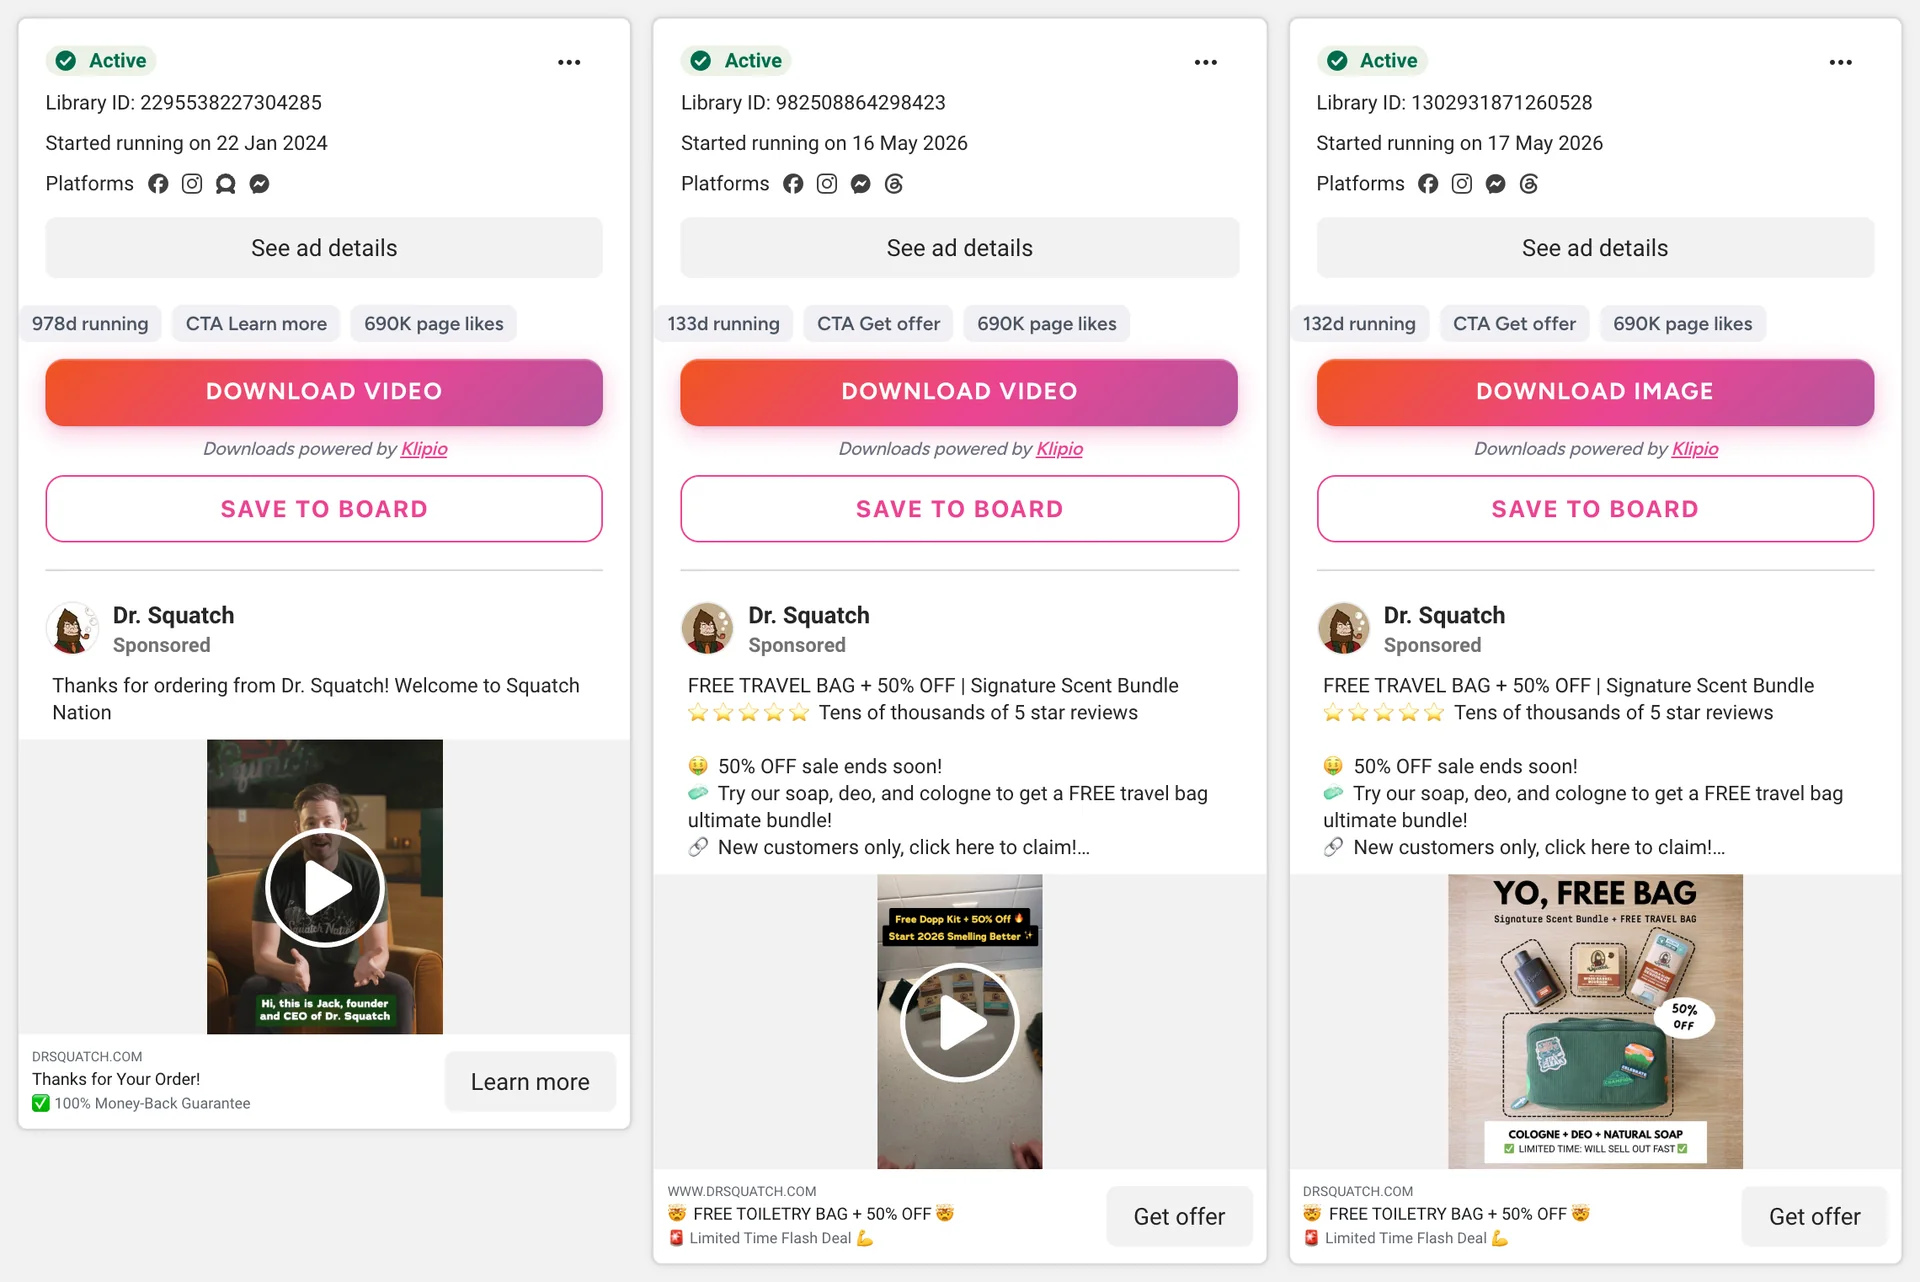The width and height of the screenshot is (1920, 1282).
Task: Click the 978d running tag
Action: [x=90, y=324]
